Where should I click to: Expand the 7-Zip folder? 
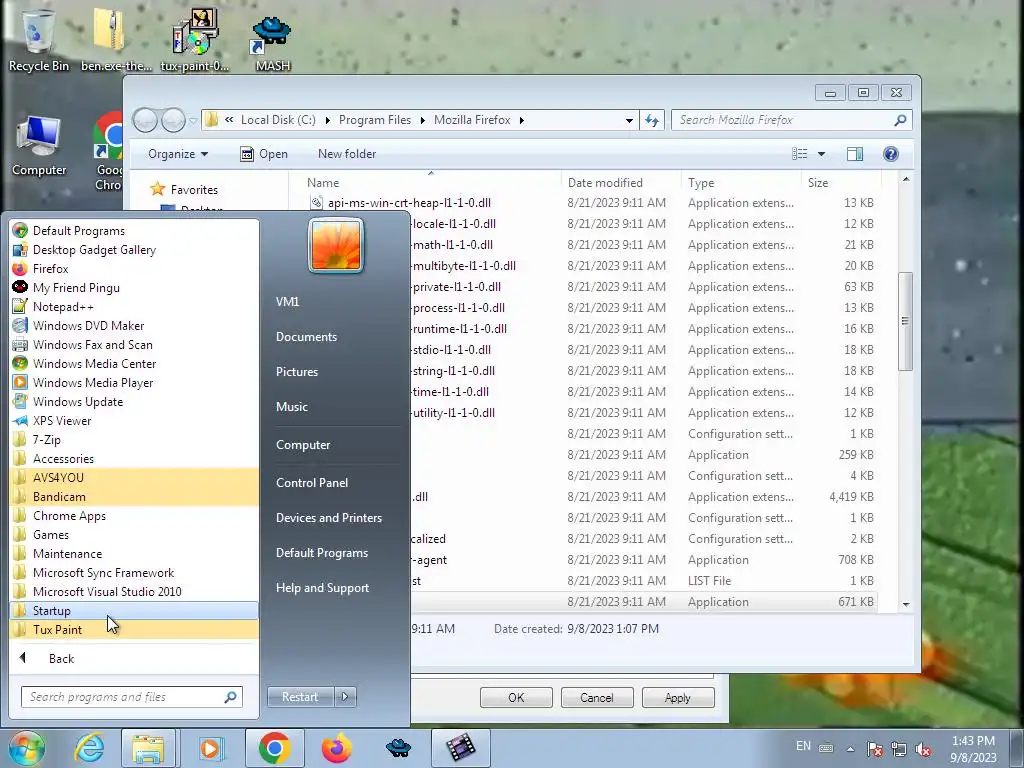point(134,440)
